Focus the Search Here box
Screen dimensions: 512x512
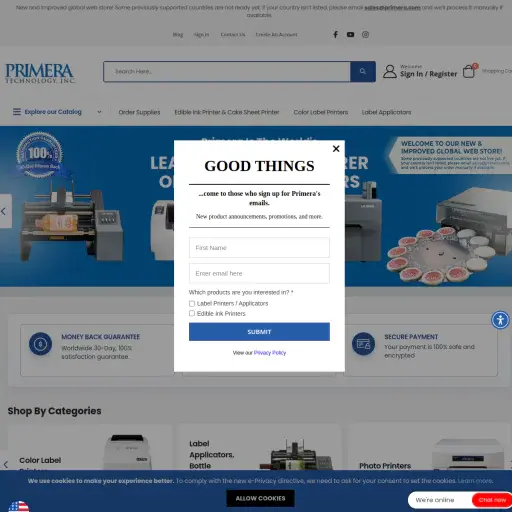tap(227, 71)
